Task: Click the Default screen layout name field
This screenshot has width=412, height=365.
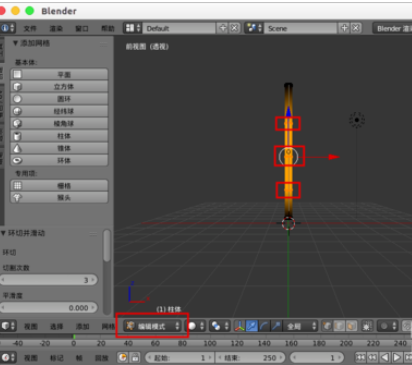Action: click(x=180, y=28)
